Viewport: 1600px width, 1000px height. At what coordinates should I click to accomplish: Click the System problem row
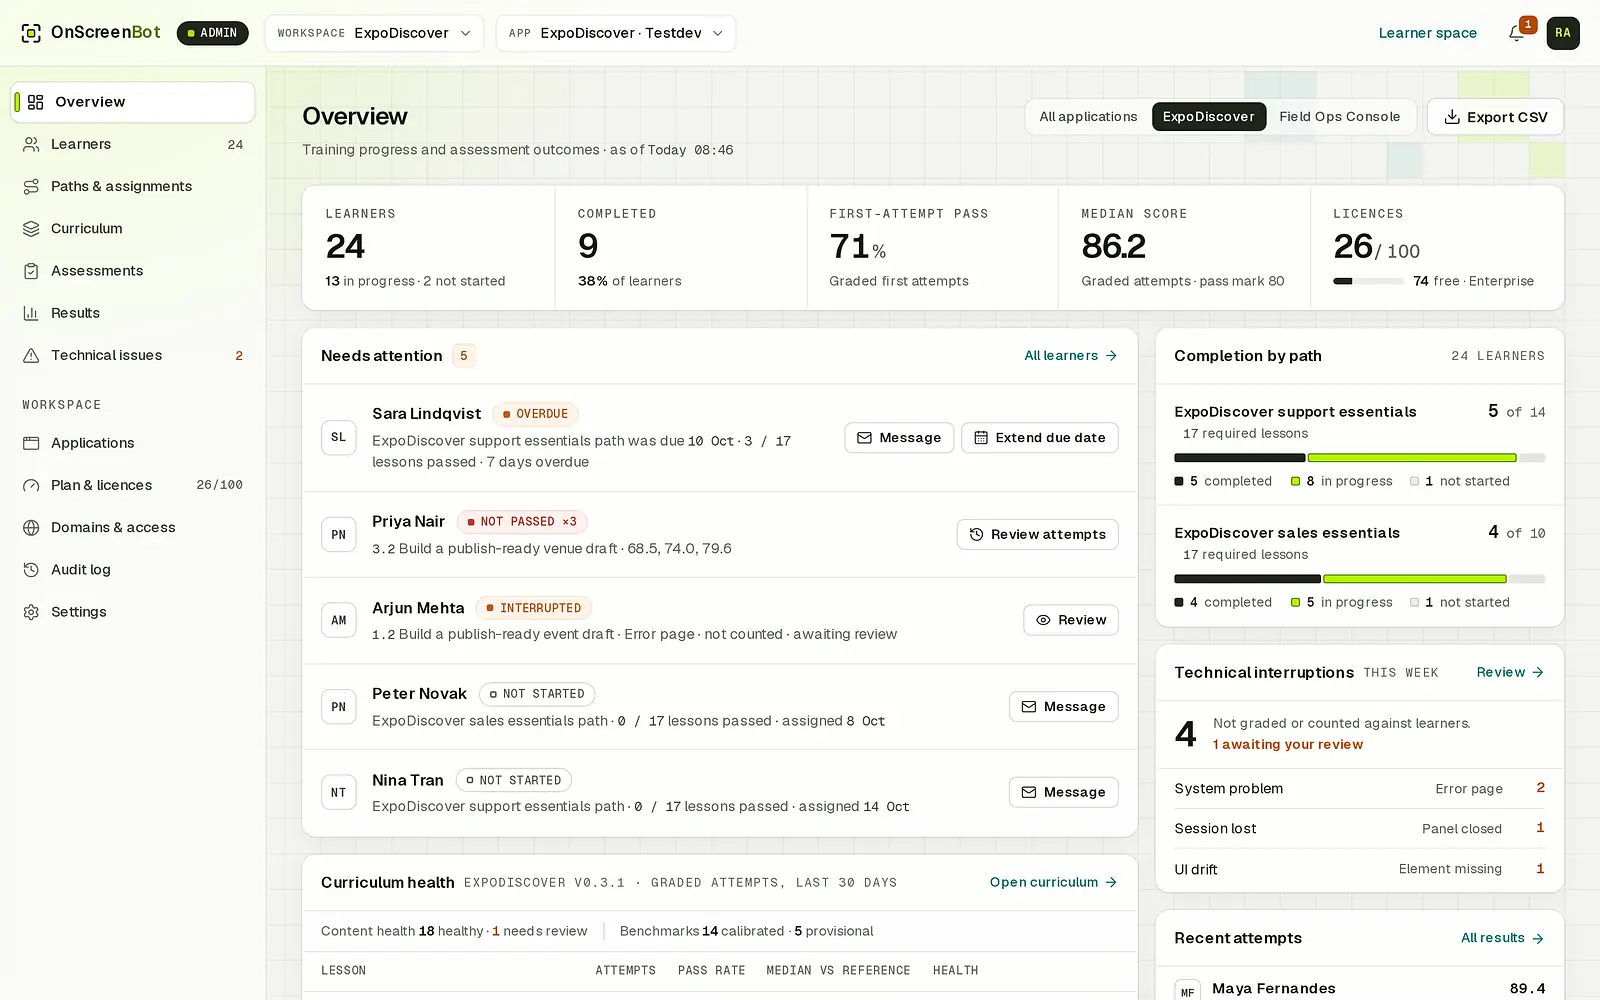pos(1359,789)
